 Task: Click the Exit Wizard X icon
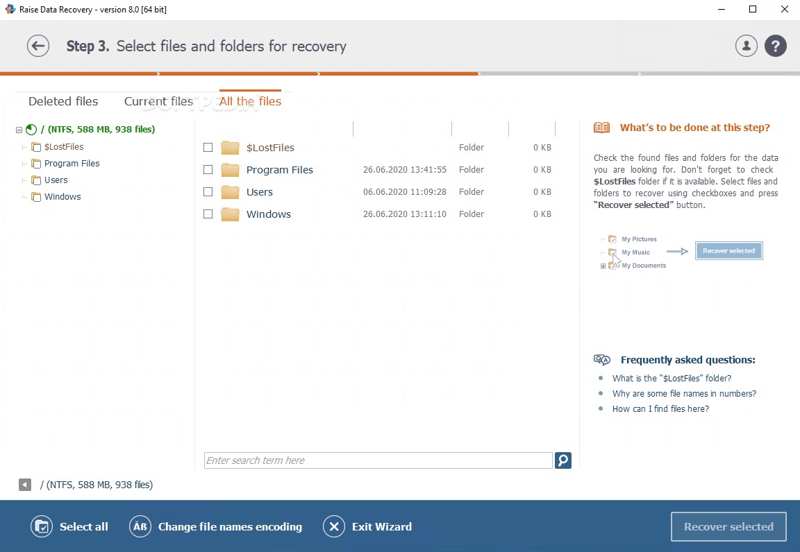click(x=334, y=526)
